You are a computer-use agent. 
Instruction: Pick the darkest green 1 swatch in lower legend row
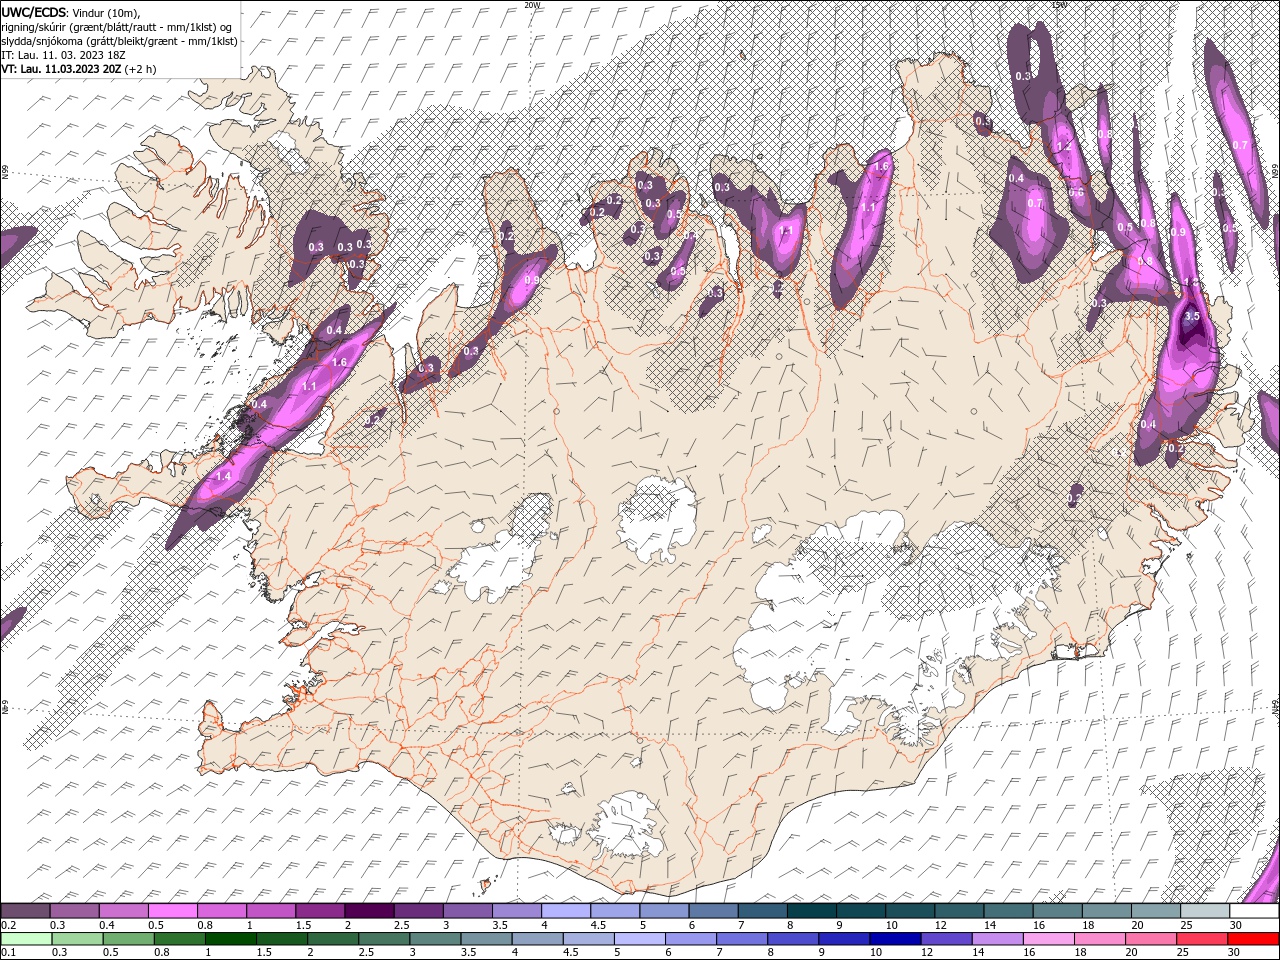click(x=230, y=938)
